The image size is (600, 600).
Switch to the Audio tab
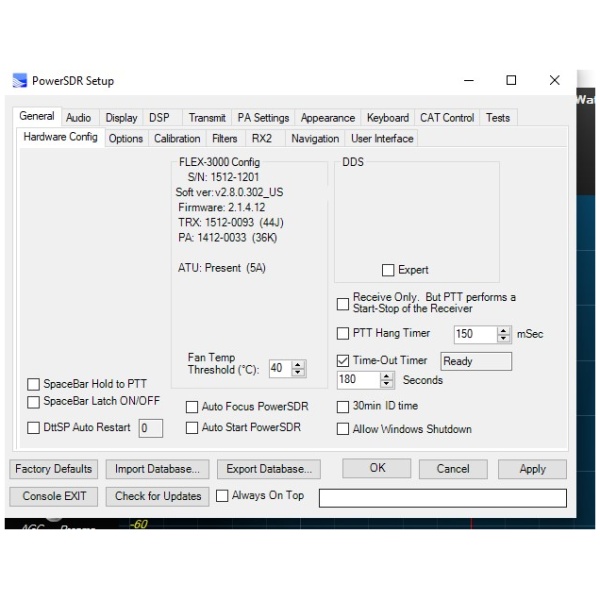(x=79, y=118)
